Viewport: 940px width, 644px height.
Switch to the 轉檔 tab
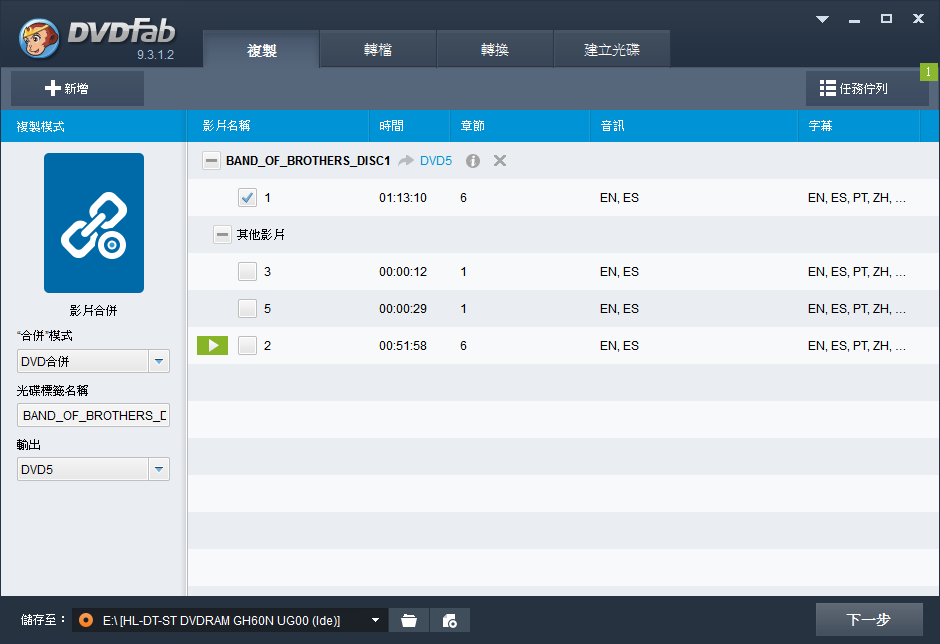[378, 50]
